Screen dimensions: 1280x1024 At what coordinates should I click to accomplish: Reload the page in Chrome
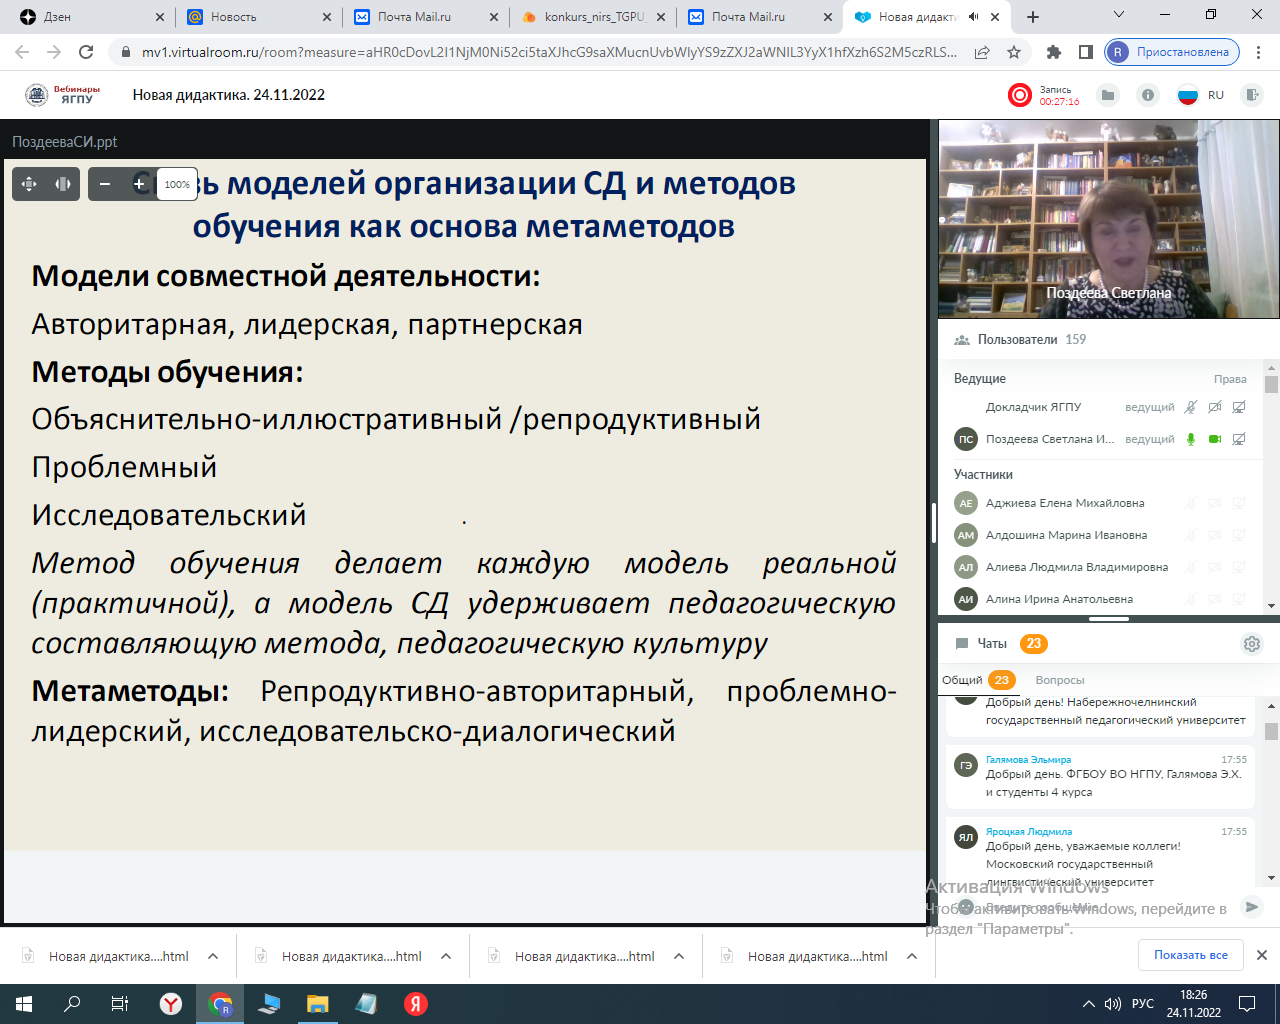coord(87,52)
